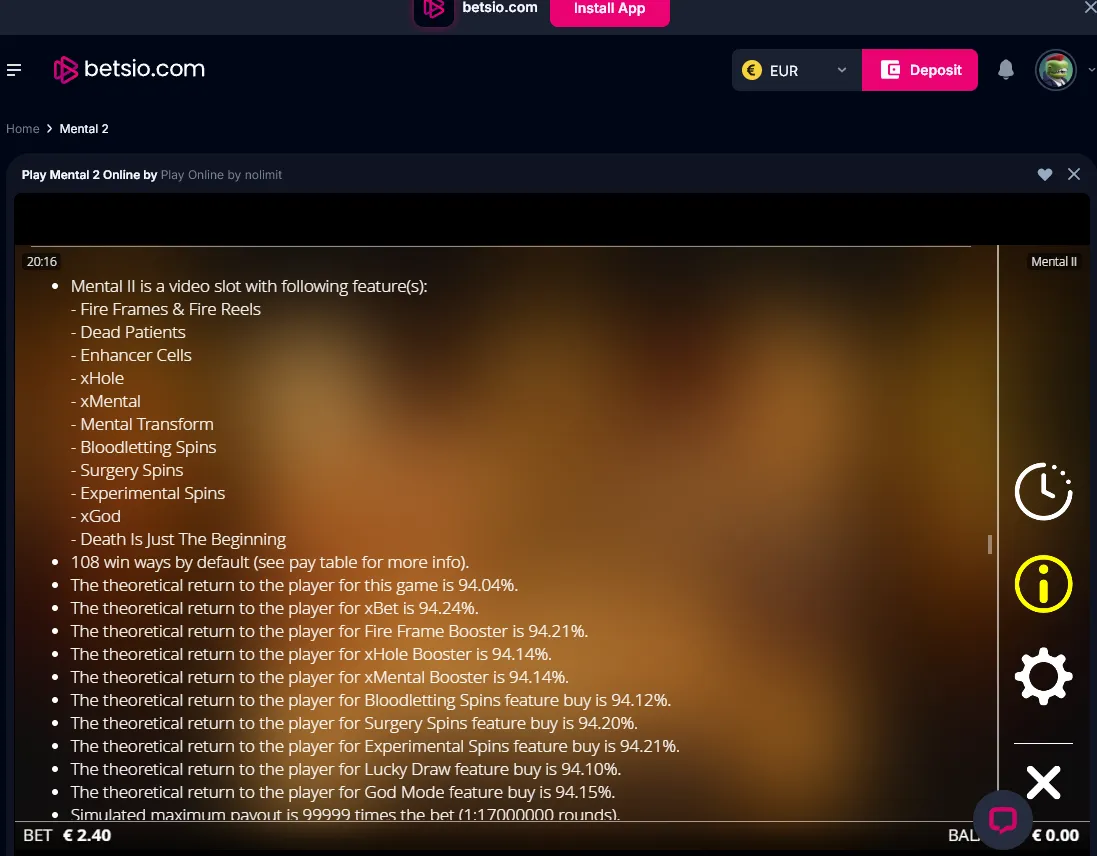Click the '108 win ways by default' line

[270, 562]
